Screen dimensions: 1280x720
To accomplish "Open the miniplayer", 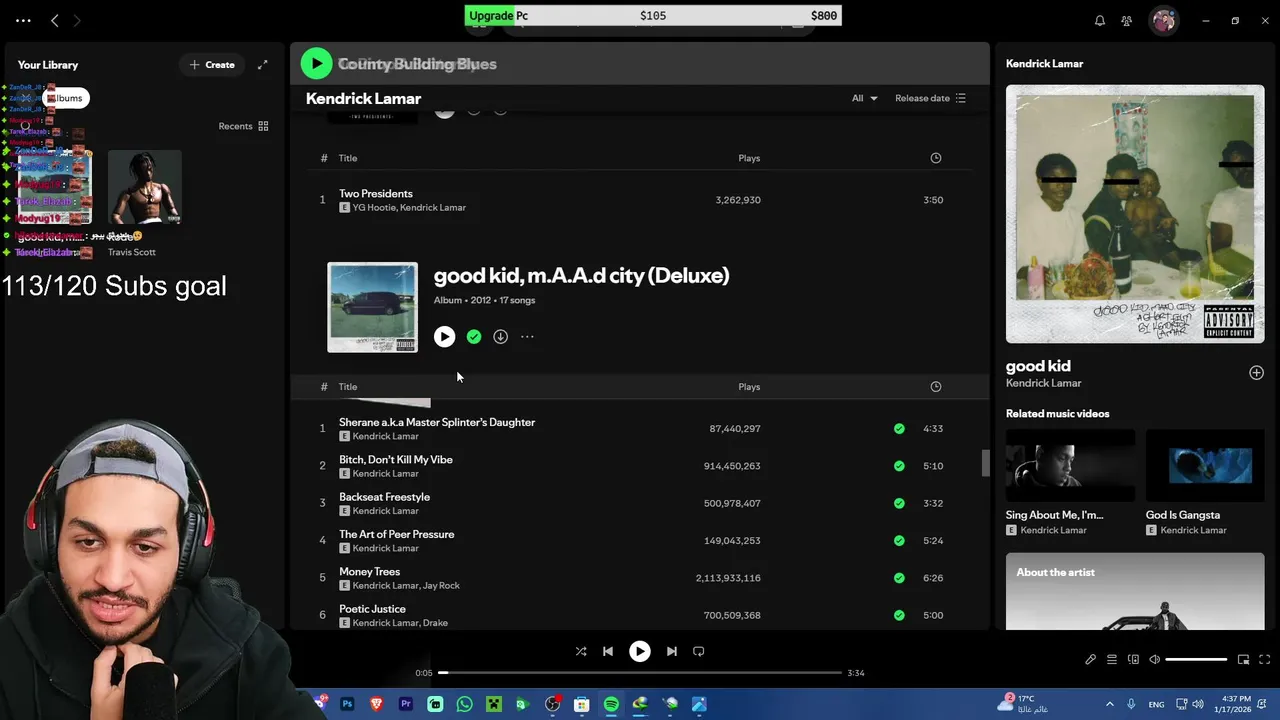I will [1243, 660].
